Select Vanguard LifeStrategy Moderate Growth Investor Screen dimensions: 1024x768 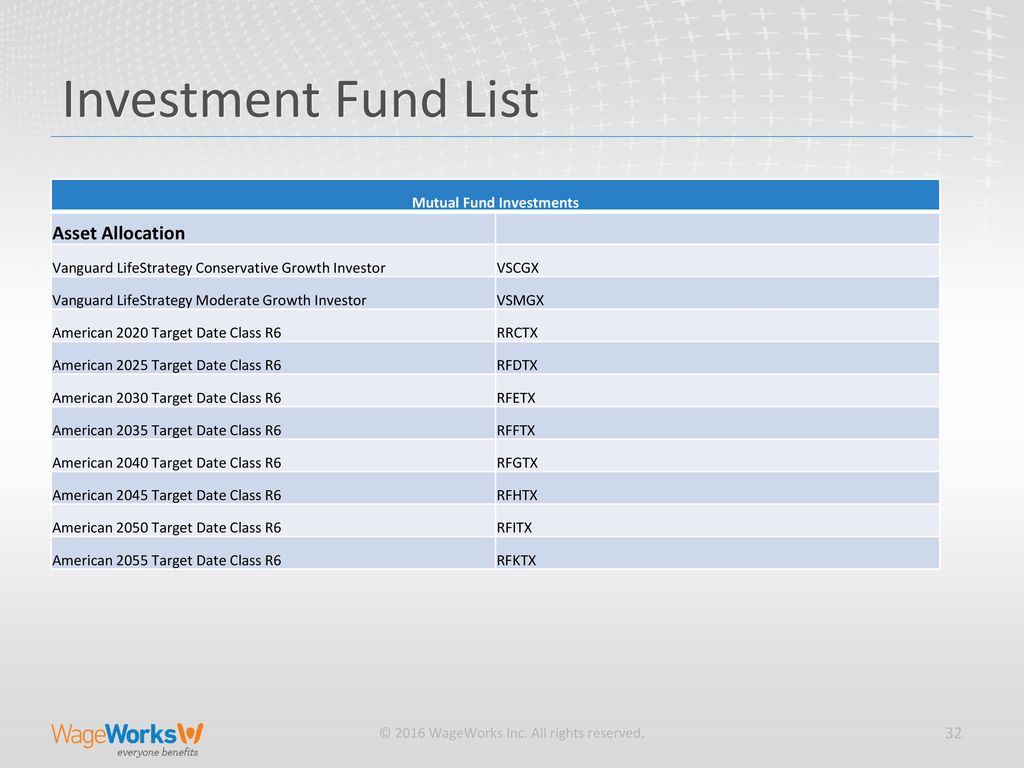click(x=209, y=300)
